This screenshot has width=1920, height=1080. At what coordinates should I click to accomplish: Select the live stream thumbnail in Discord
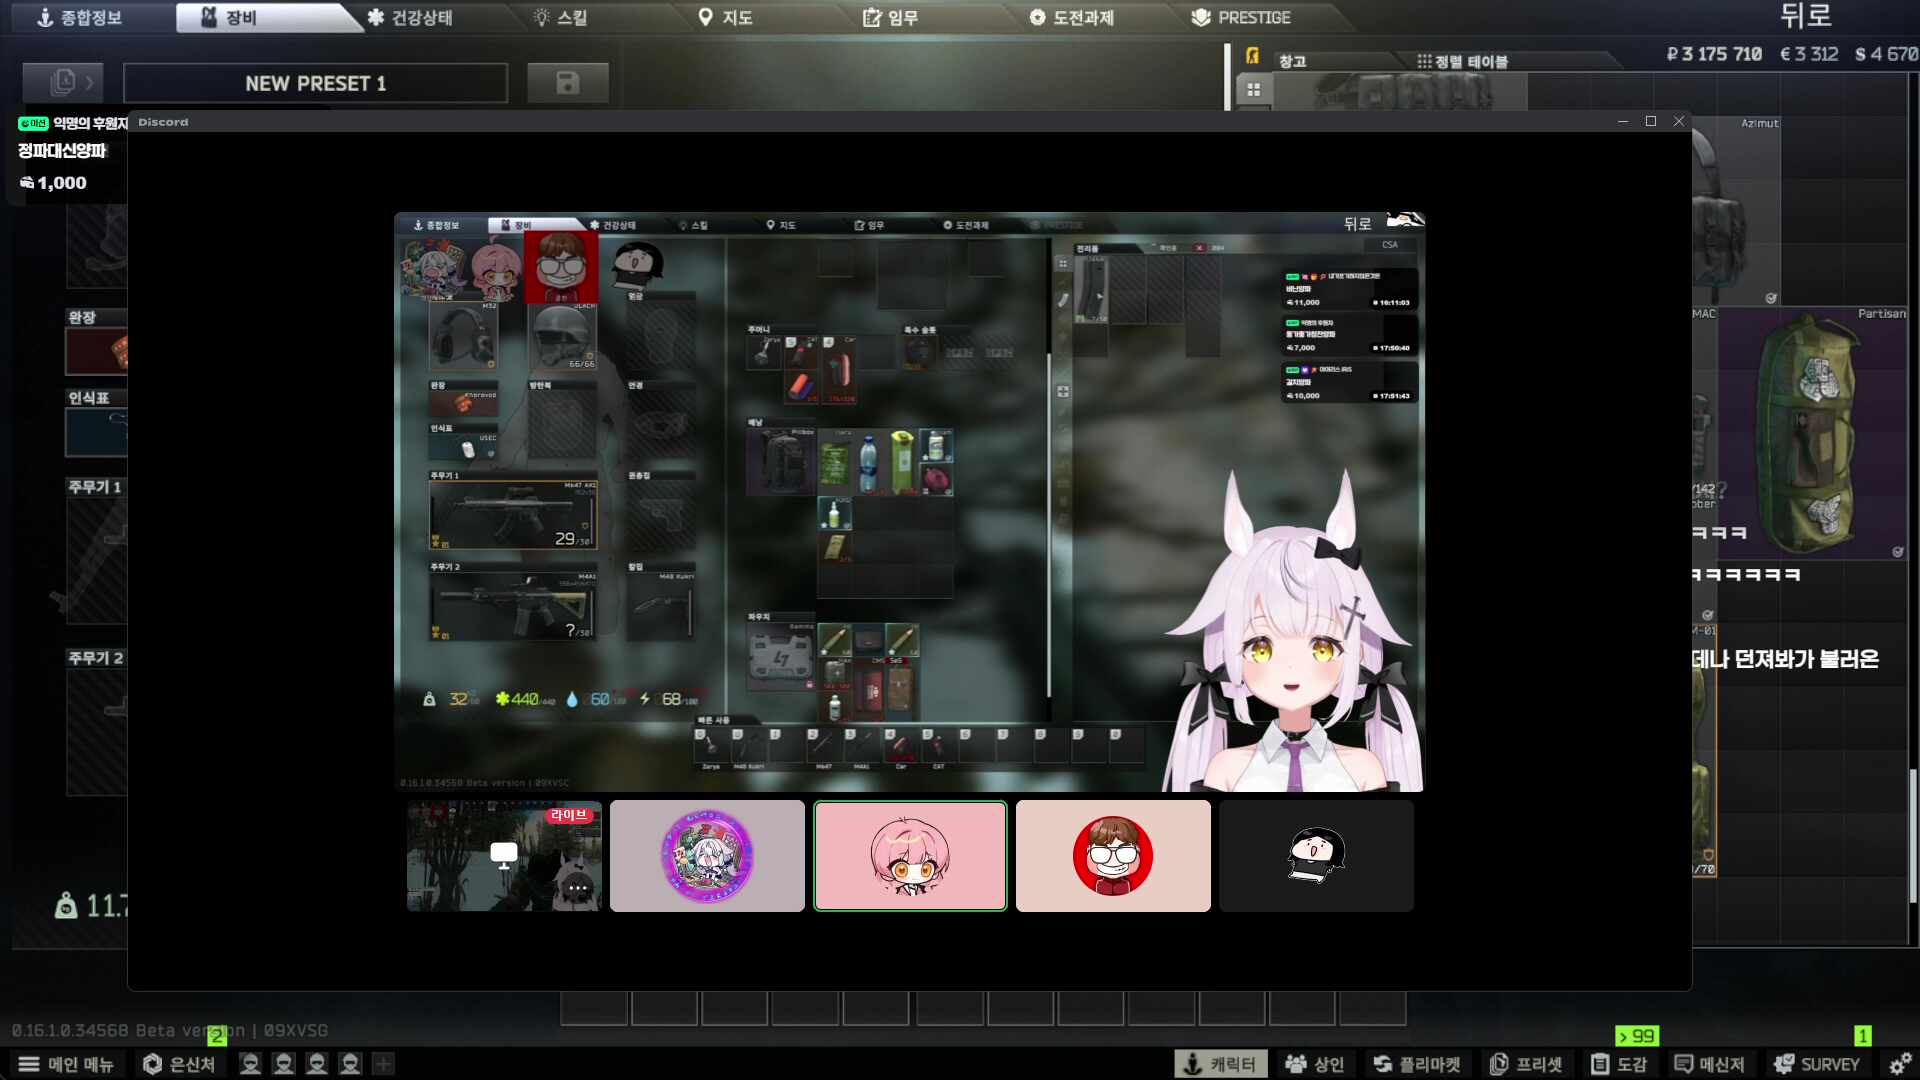pyautogui.click(x=504, y=856)
